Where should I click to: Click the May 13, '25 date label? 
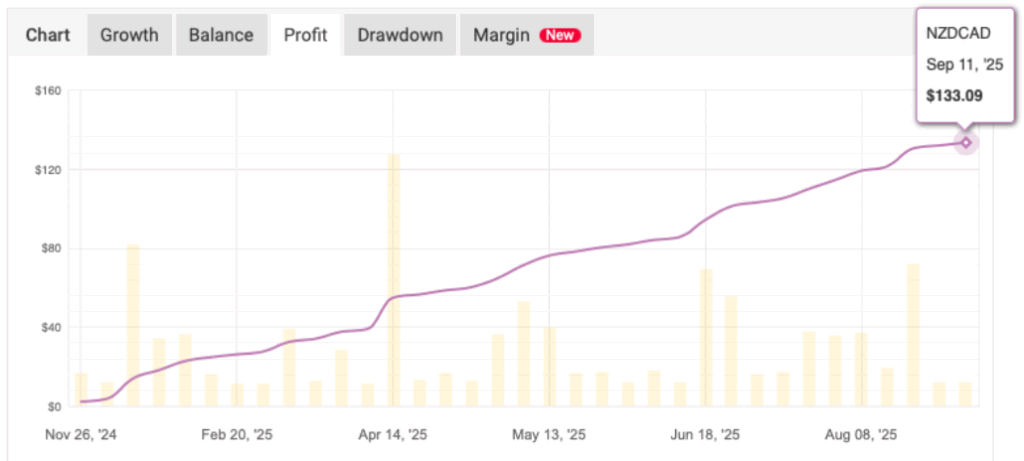click(x=549, y=435)
